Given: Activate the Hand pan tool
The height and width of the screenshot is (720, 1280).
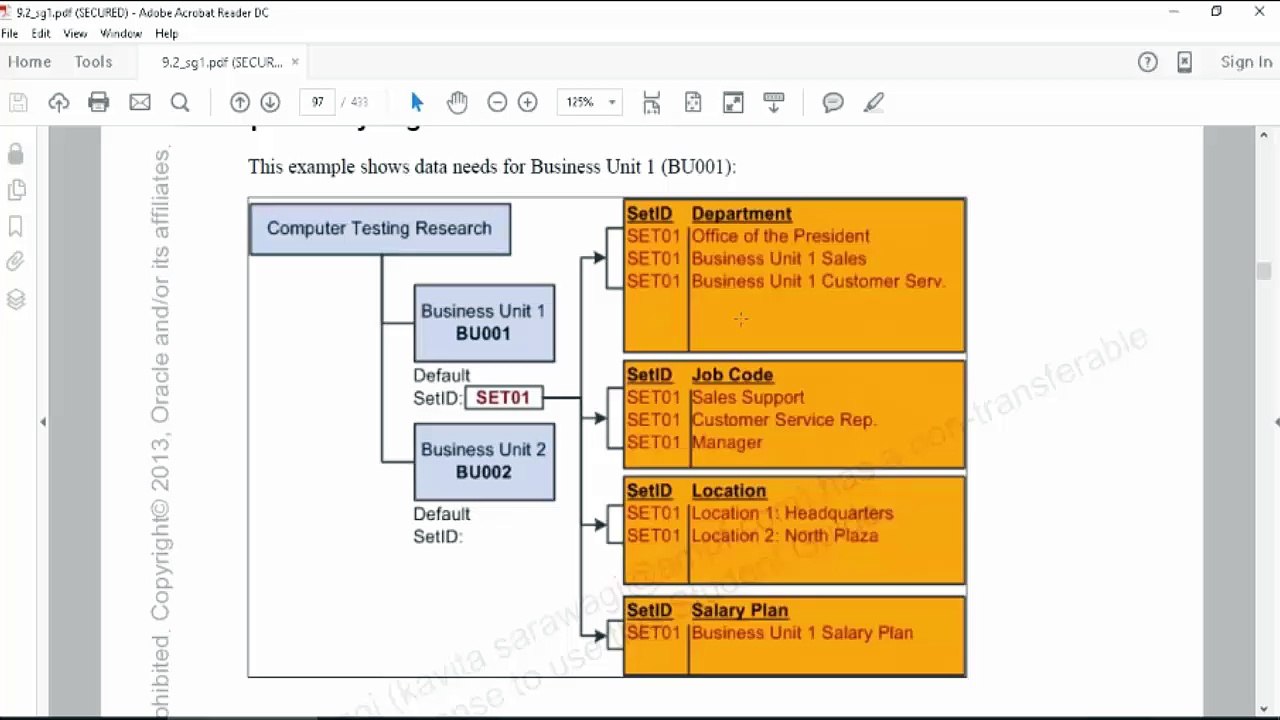Looking at the screenshot, I should pyautogui.click(x=457, y=102).
